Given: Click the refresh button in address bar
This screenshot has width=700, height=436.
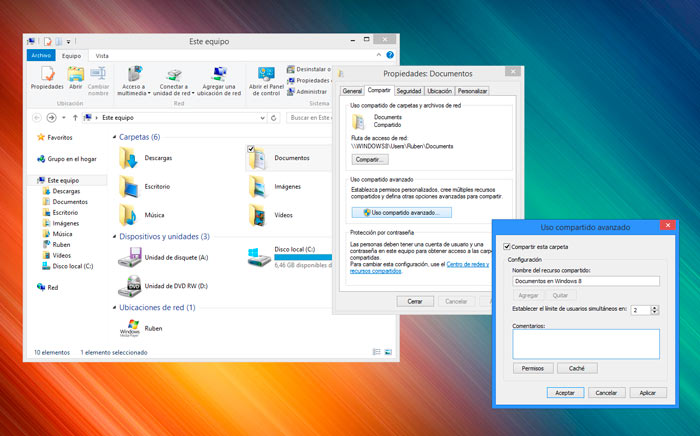Looking at the screenshot, I should pos(274,118).
